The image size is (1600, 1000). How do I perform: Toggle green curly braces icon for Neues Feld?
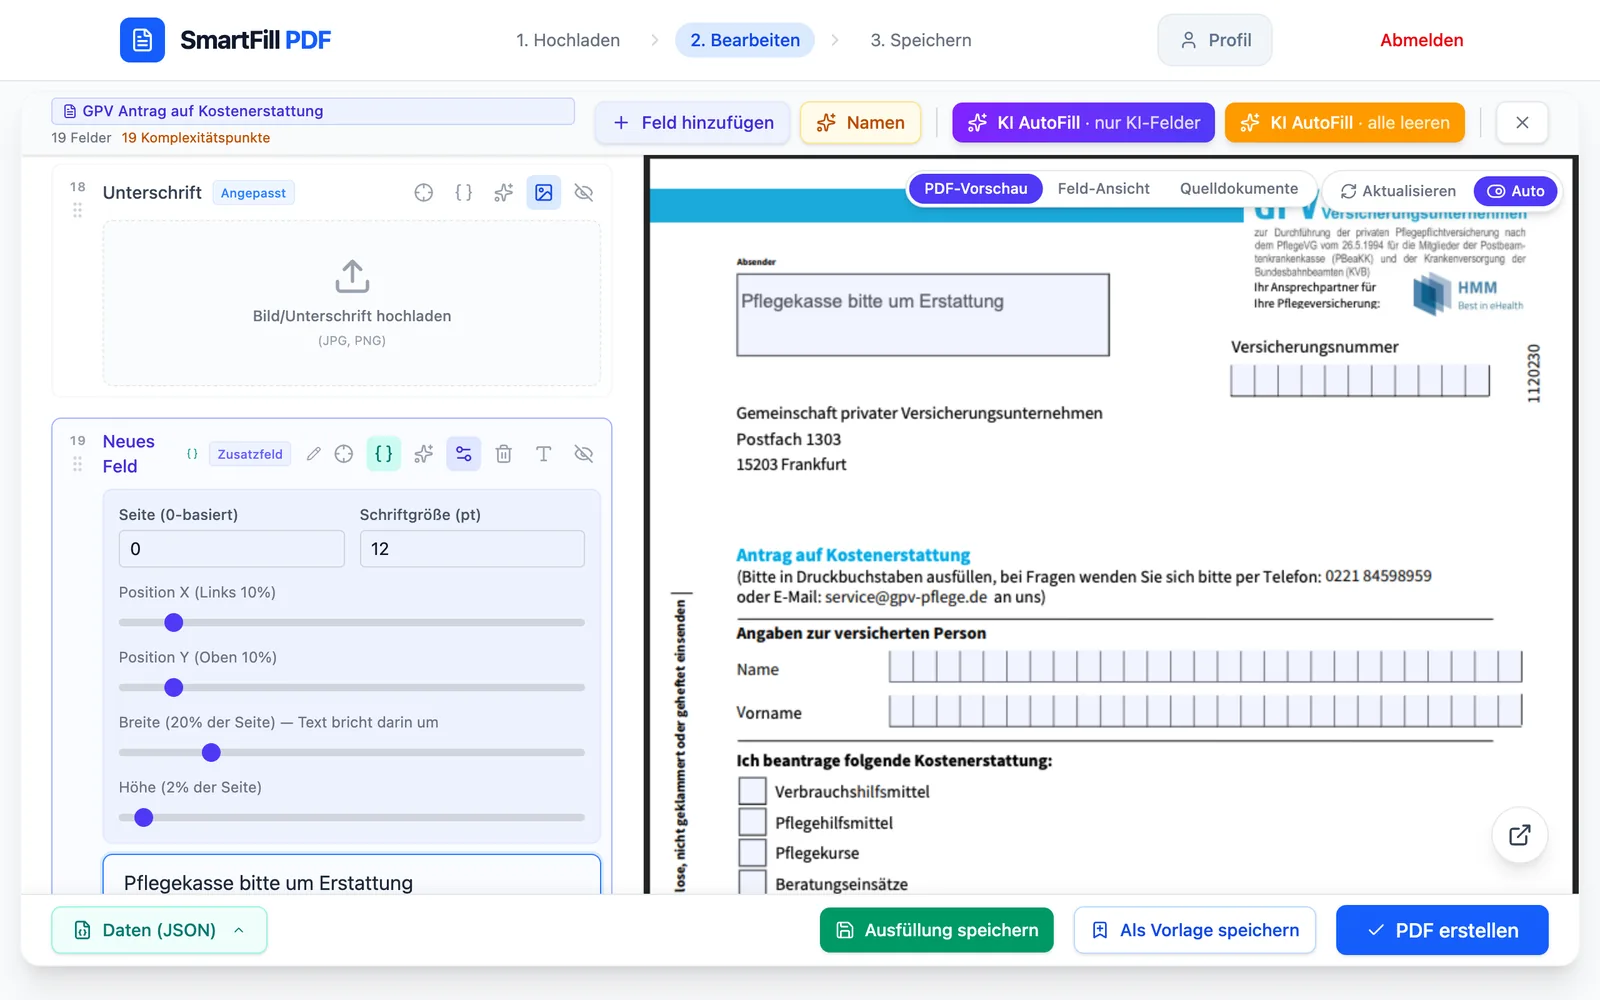pos(384,454)
